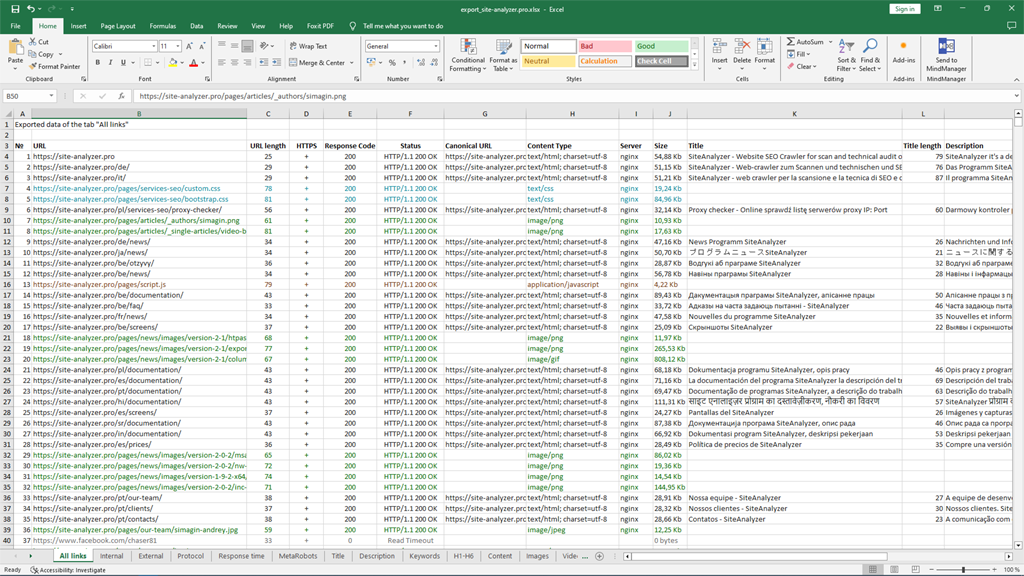Toggle Underline formatting
Screen dimensions: 1024x576
click(x=123, y=63)
